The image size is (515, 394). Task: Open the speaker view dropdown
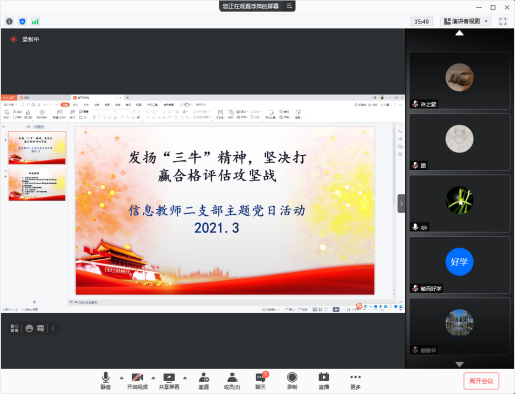[466, 21]
